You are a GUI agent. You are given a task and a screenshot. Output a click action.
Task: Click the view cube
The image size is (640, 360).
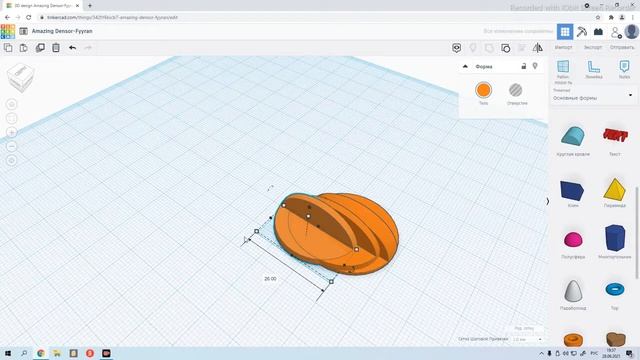pos(20,78)
